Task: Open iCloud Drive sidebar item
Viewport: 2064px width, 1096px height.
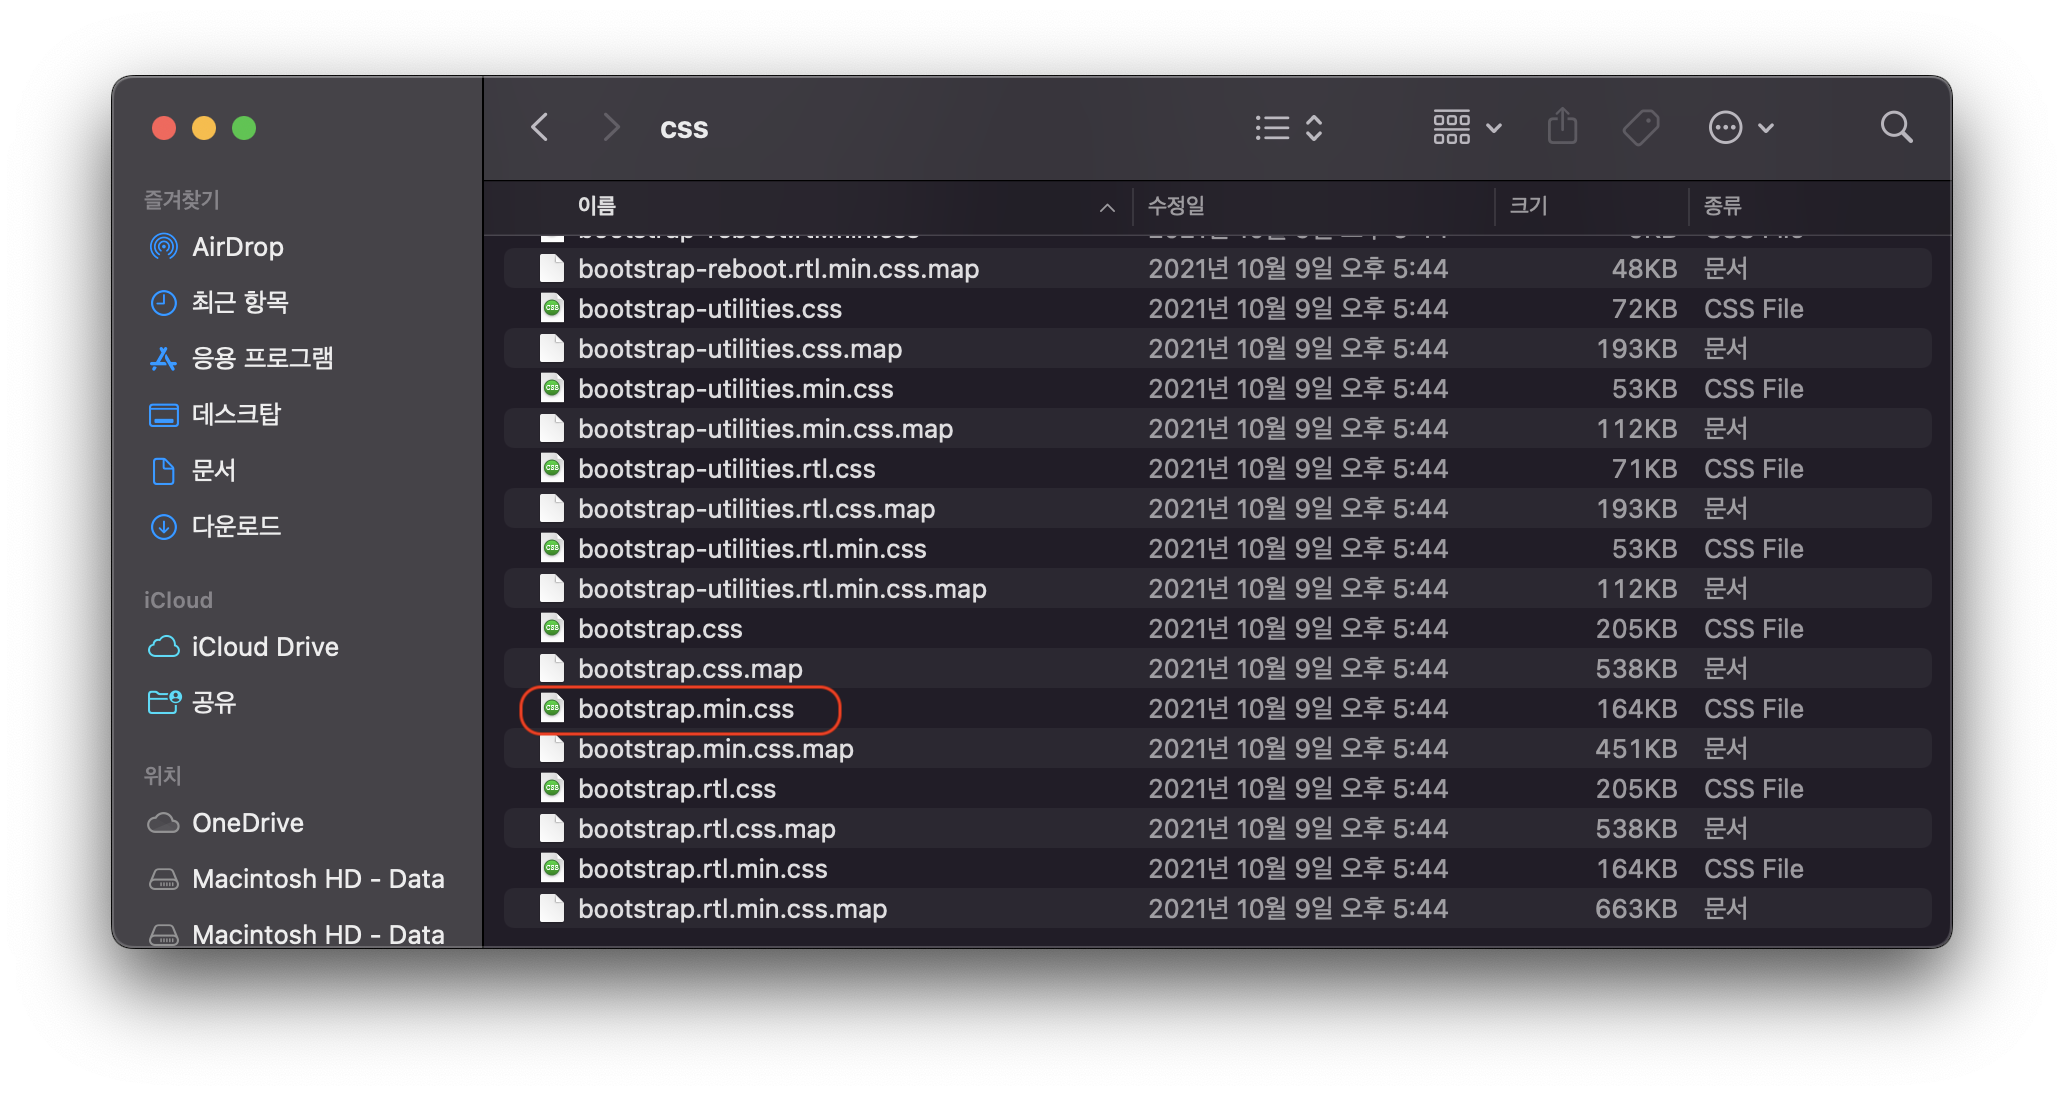Action: (265, 647)
